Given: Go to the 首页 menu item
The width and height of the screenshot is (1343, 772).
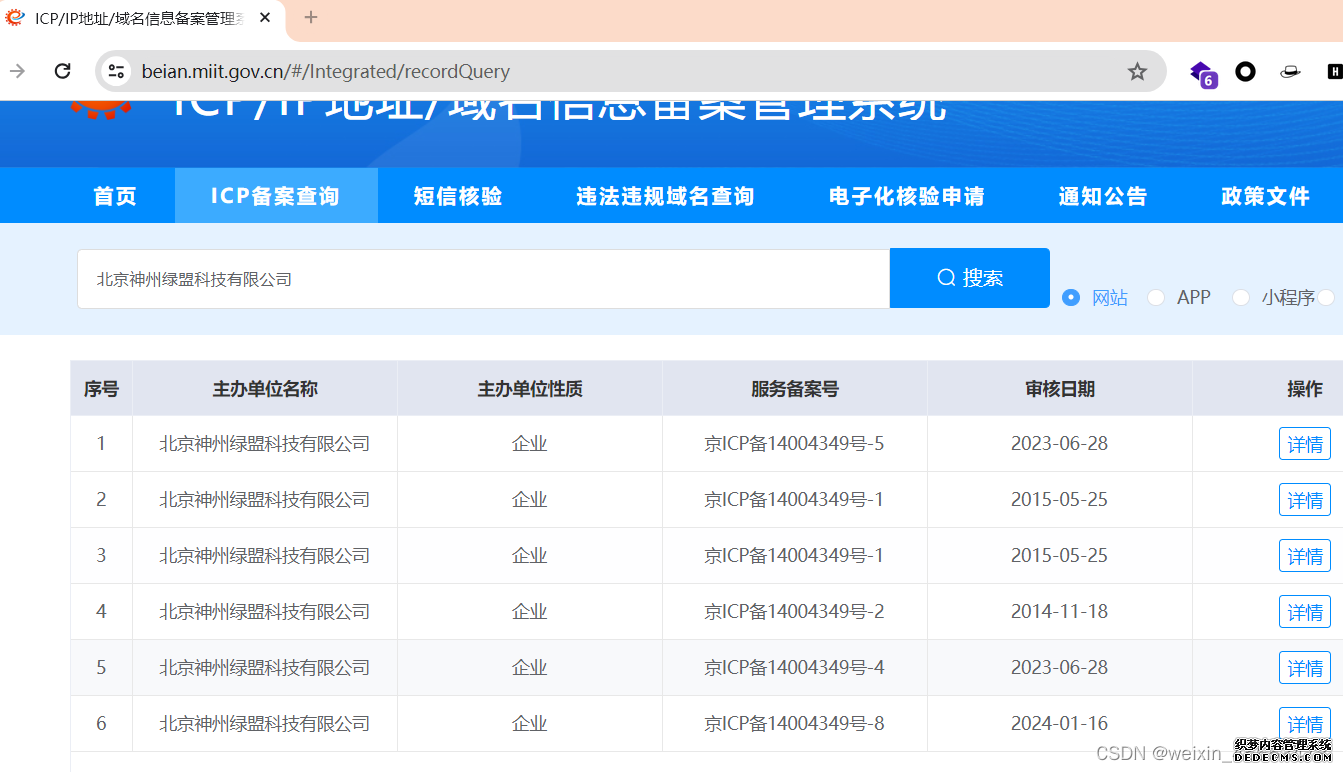Looking at the screenshot, I should 115,196.
